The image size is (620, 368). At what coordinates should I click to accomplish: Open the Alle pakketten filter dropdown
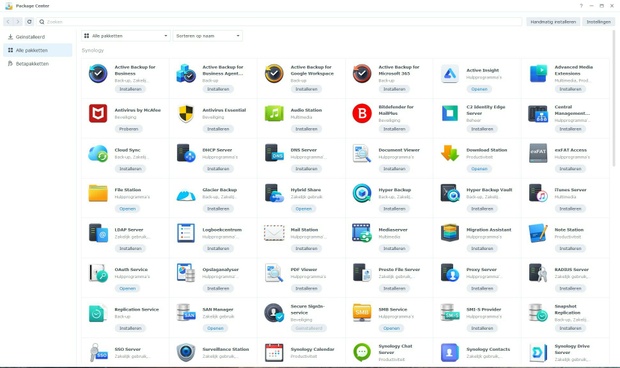[126, 36]
